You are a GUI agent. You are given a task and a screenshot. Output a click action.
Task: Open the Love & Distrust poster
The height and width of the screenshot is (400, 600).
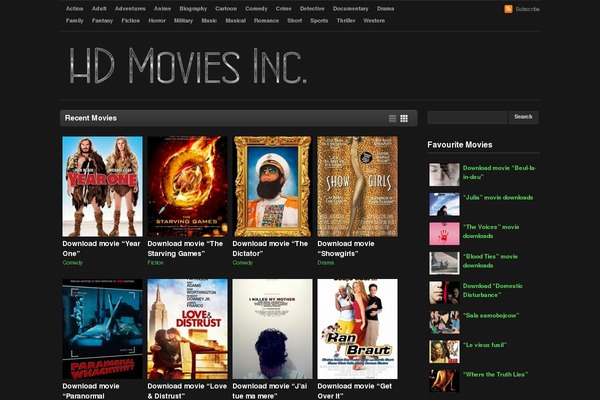tap(187, 329)
